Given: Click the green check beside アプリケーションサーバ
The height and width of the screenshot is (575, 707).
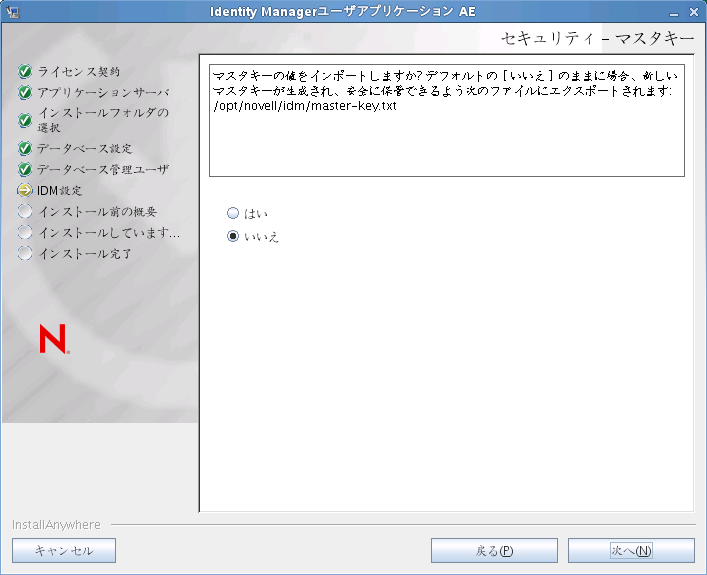Looking at the screenshot, I should pyautogui.click(x=25, y=92).
